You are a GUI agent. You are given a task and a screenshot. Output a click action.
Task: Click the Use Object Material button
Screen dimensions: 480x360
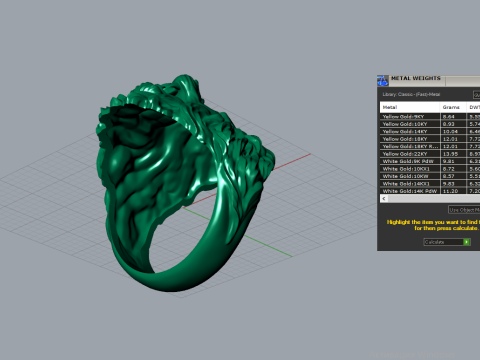click(x=464, y=210)
